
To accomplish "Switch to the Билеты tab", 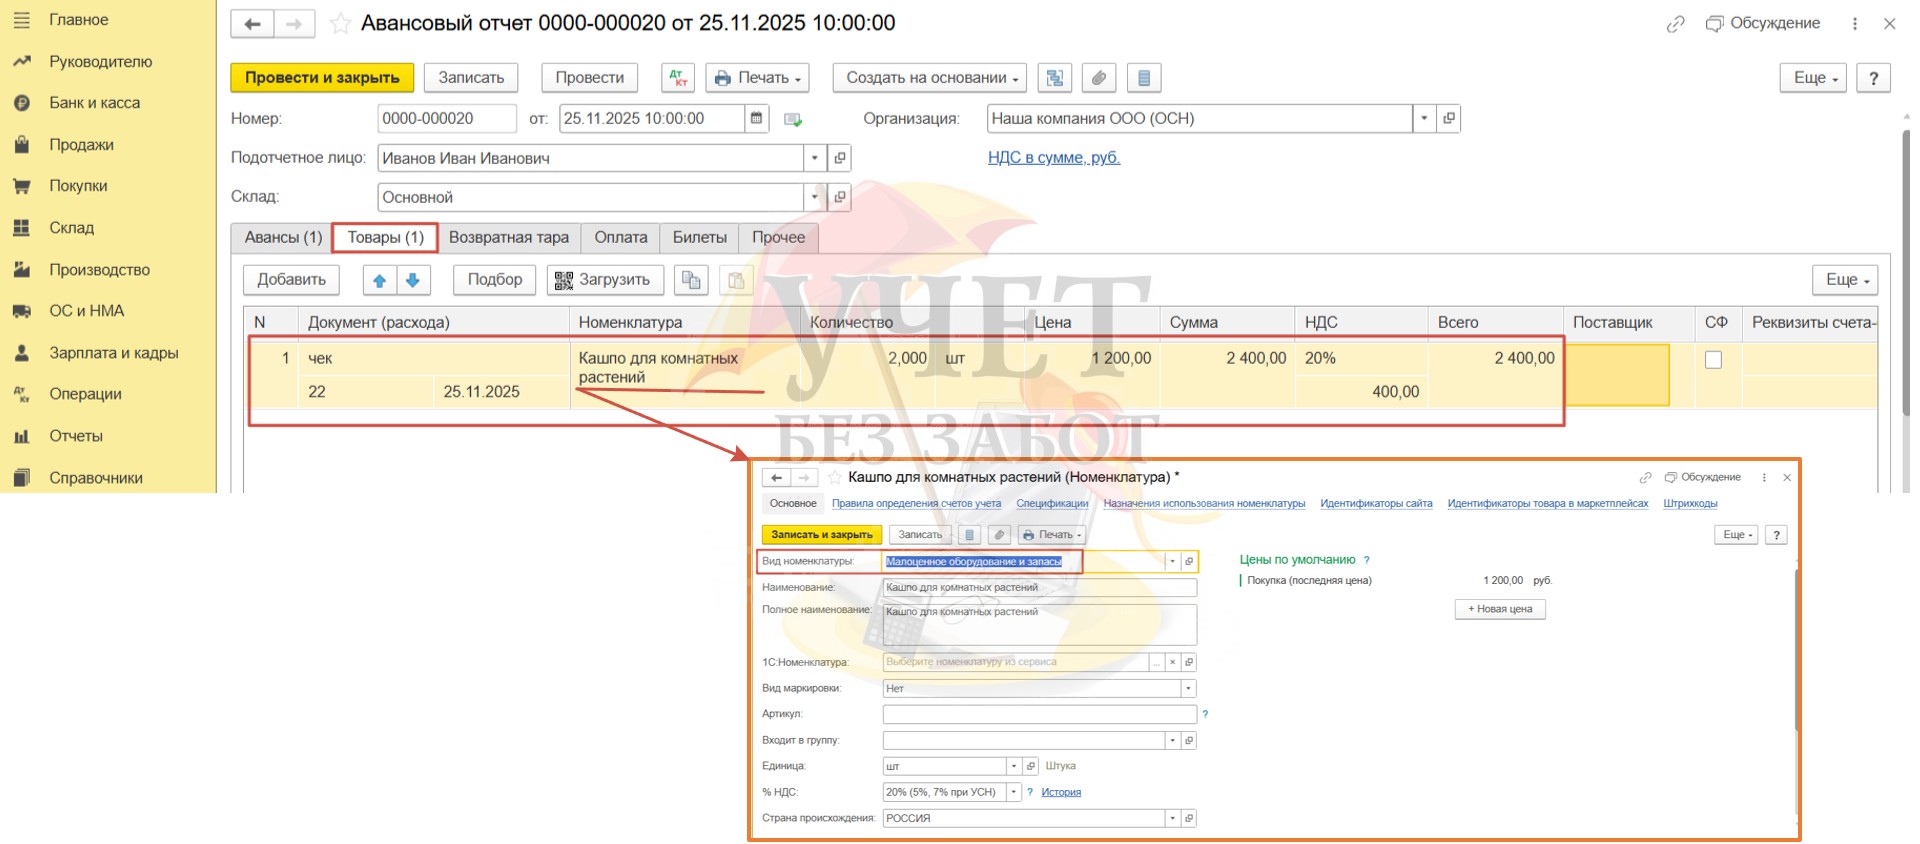I will [x=700, y=238].
